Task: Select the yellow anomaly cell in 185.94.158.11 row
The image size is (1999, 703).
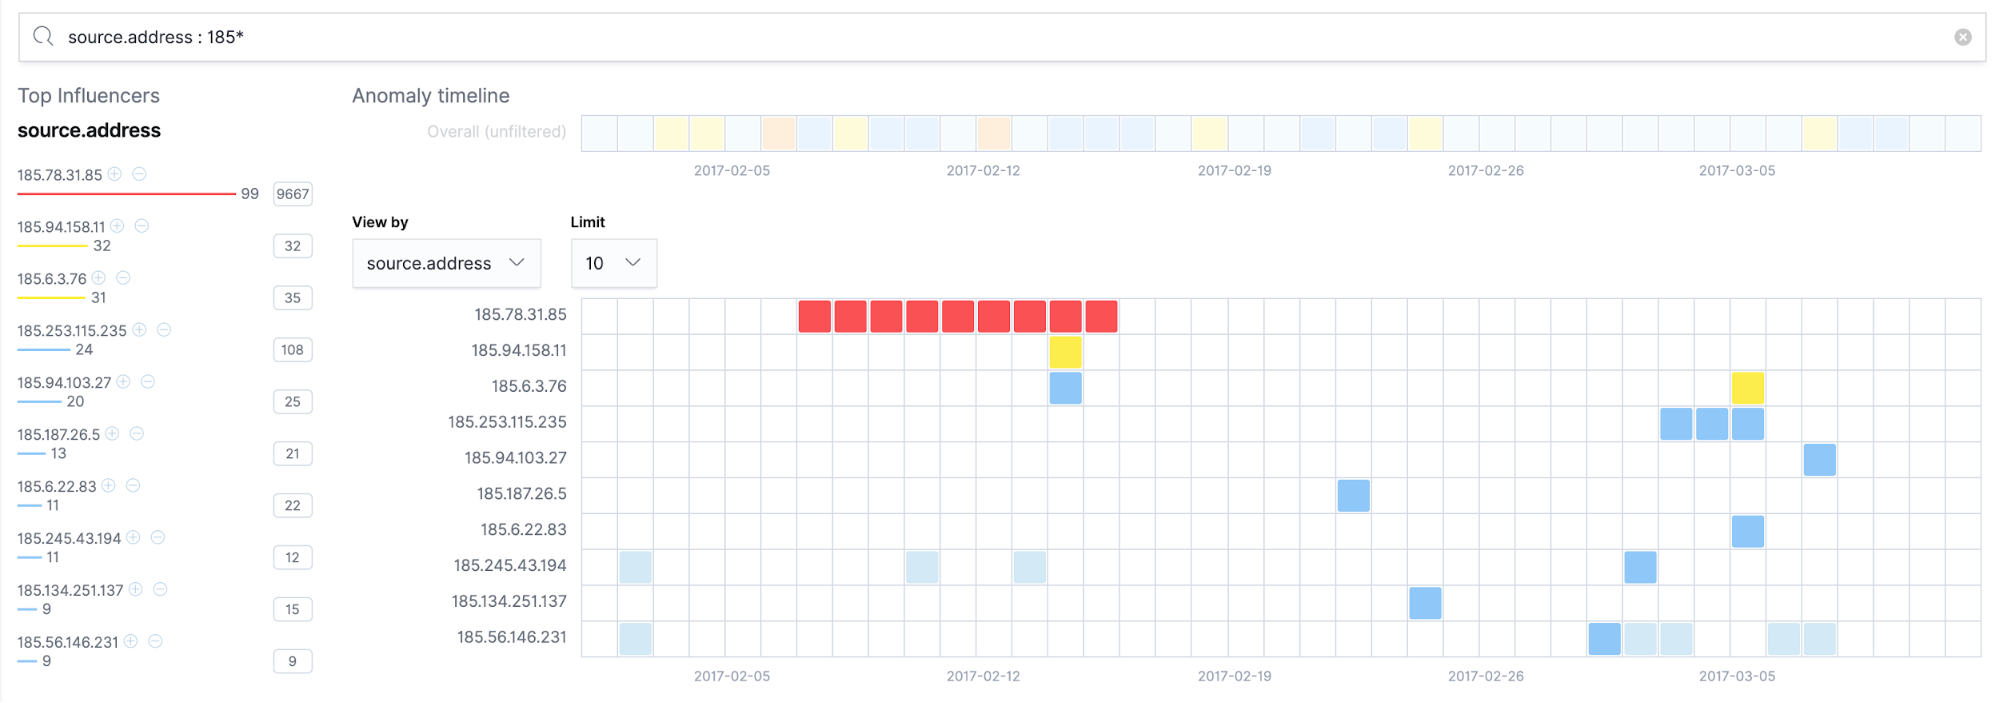Action: pyautogui.click(x=1066, y=352)
